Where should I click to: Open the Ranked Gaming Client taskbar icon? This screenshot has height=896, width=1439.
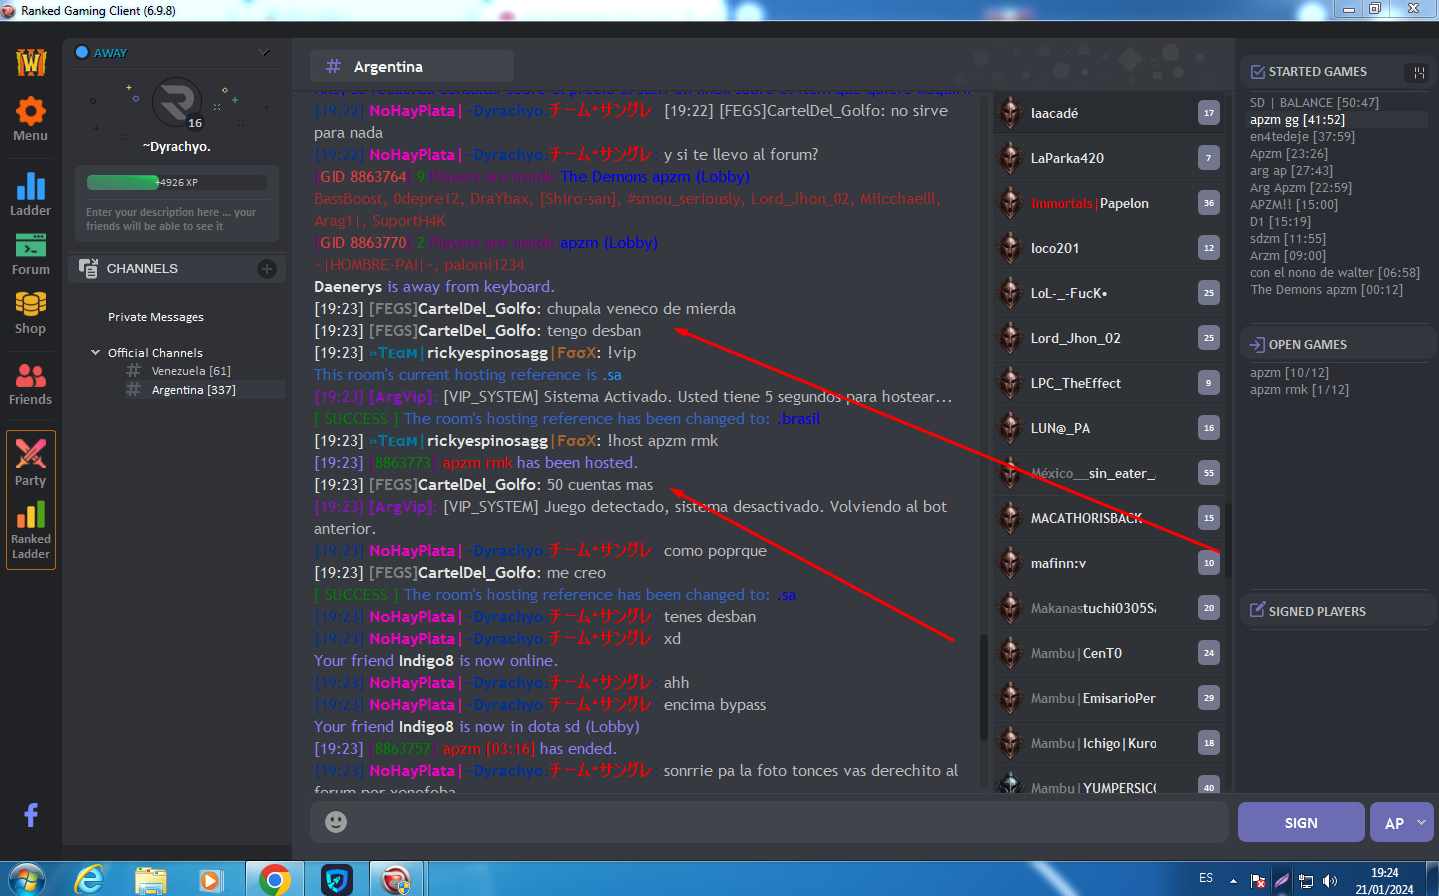(x=396, y=880)
